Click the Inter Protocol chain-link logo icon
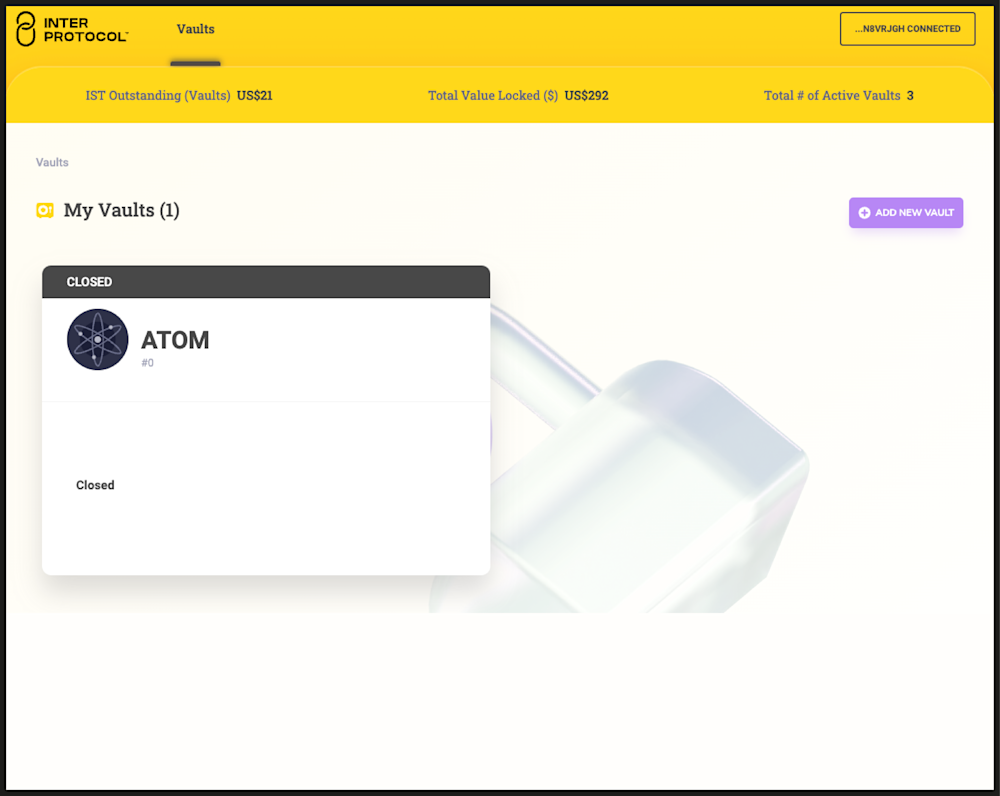This screenshot has width=1000, height=796. (x=26, y=29)
